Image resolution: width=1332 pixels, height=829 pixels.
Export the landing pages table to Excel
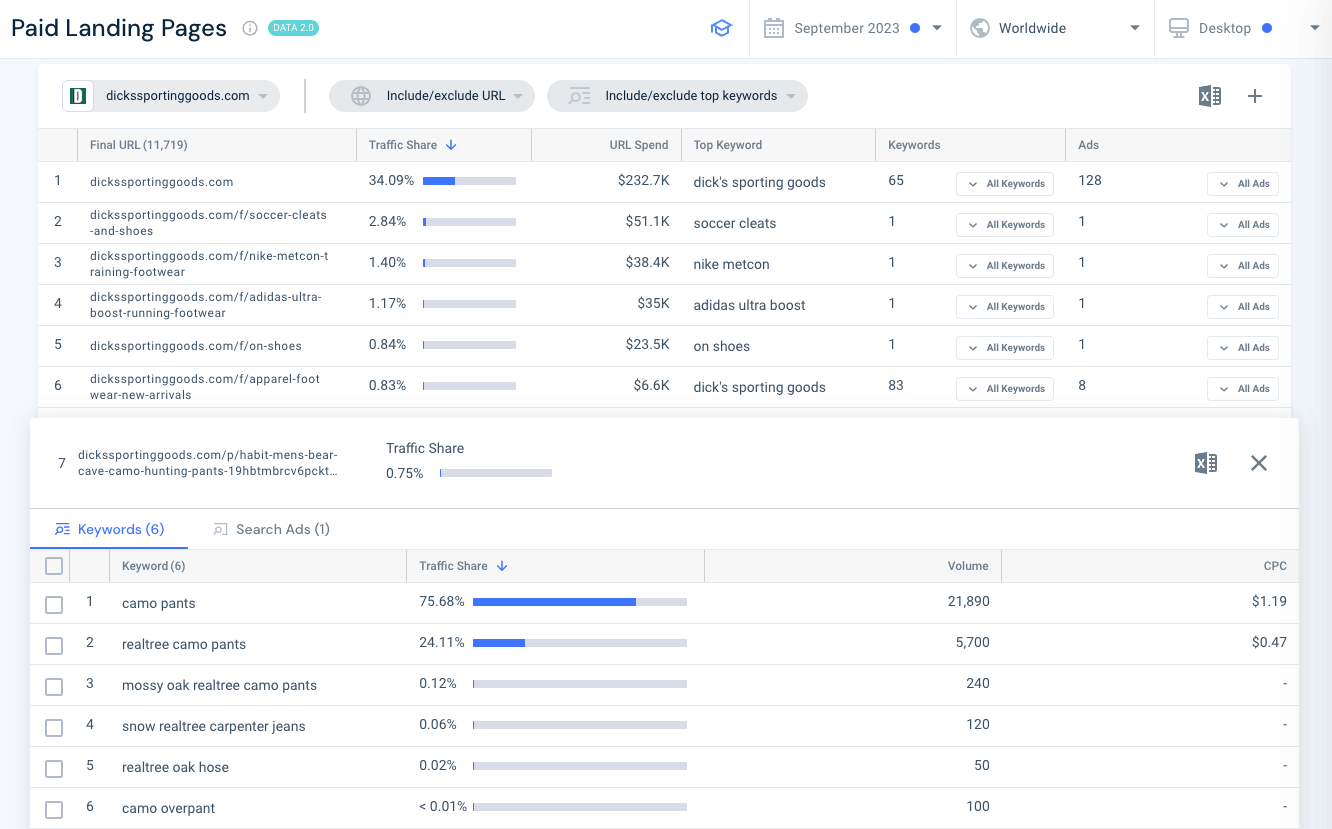pos(1209,96)
